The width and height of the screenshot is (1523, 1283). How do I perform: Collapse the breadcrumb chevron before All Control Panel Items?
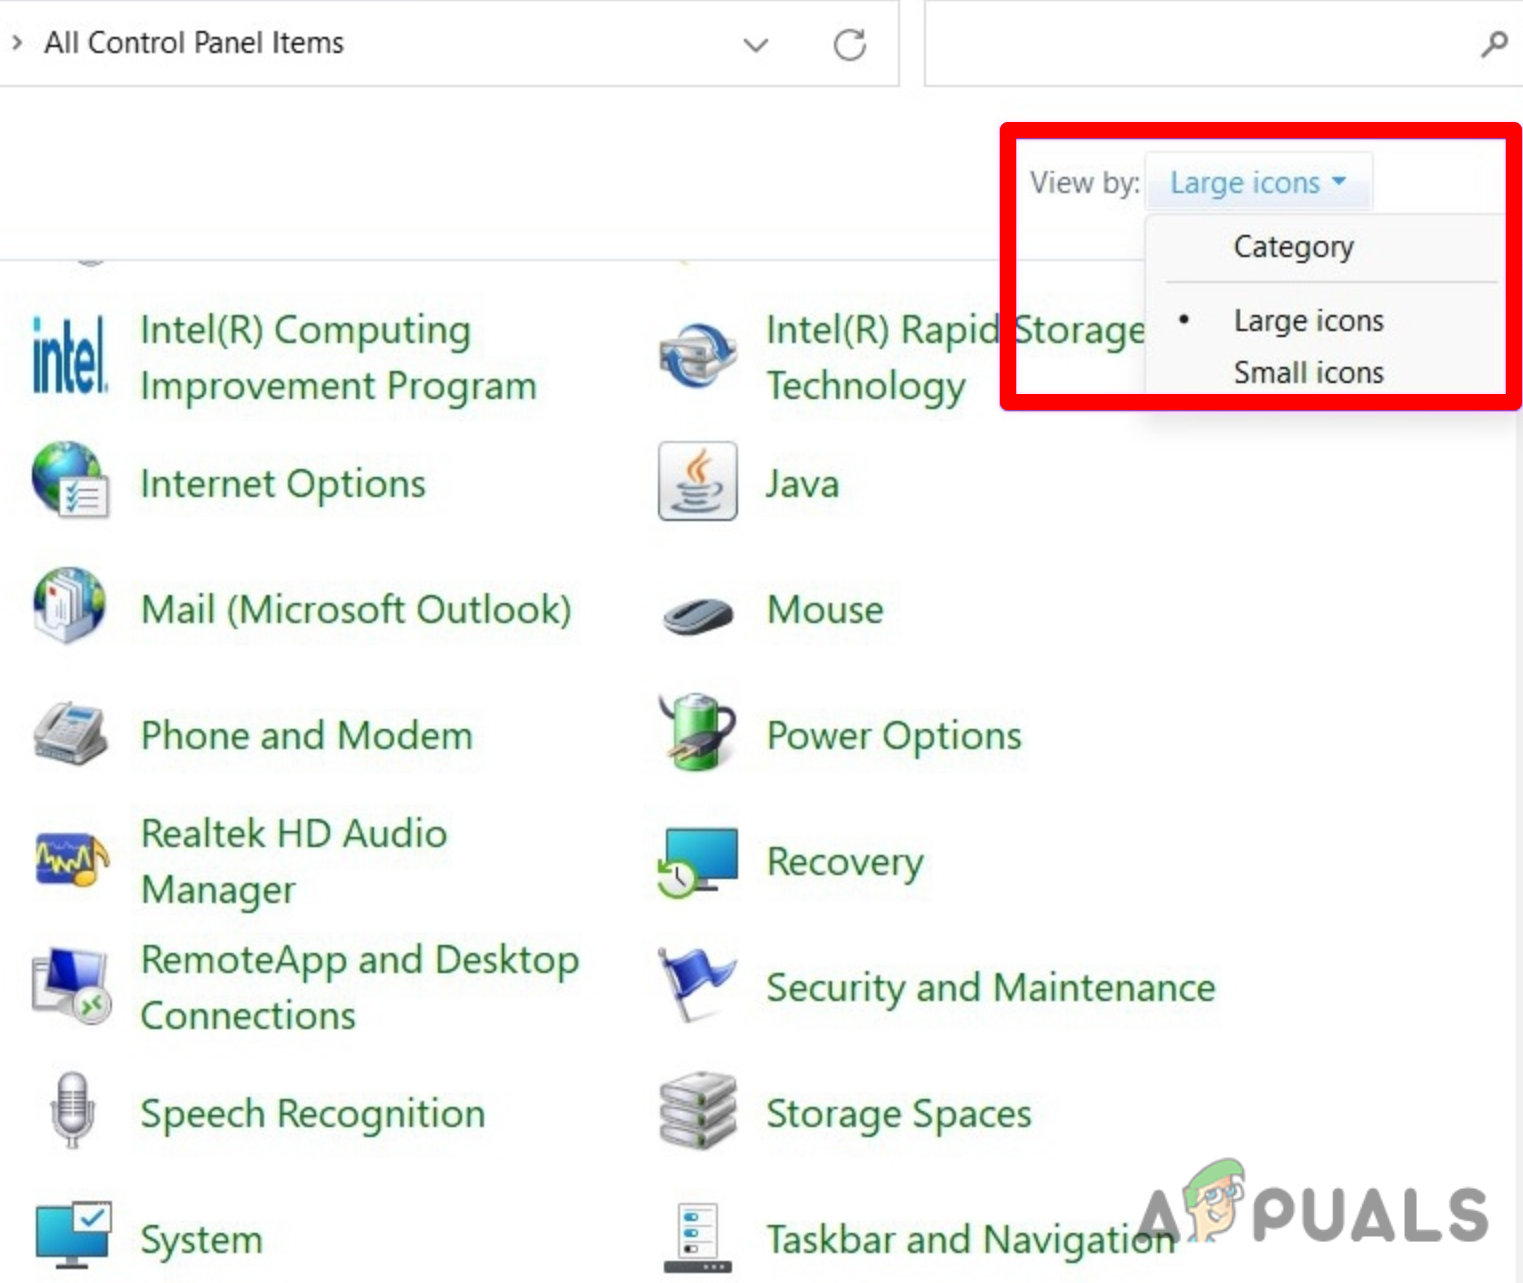click(15, 44)
